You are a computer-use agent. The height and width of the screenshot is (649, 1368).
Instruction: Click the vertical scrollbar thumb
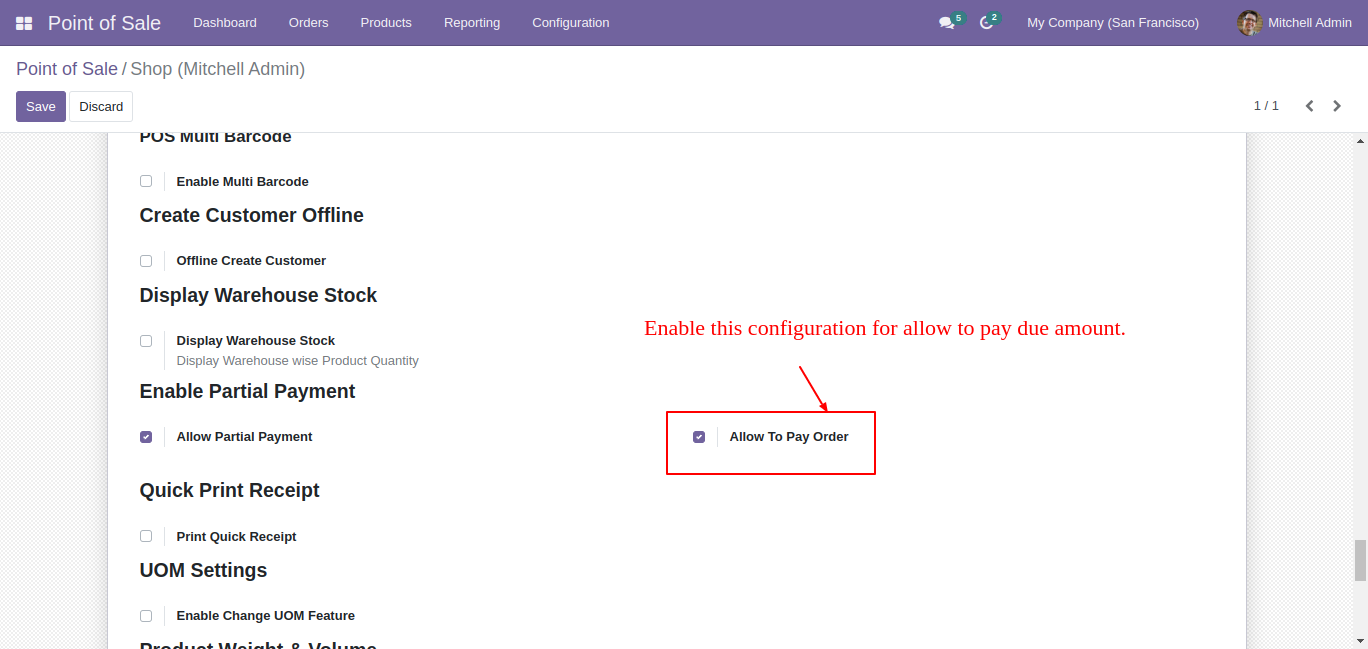pyautogui.click(x=1360, y=560)
